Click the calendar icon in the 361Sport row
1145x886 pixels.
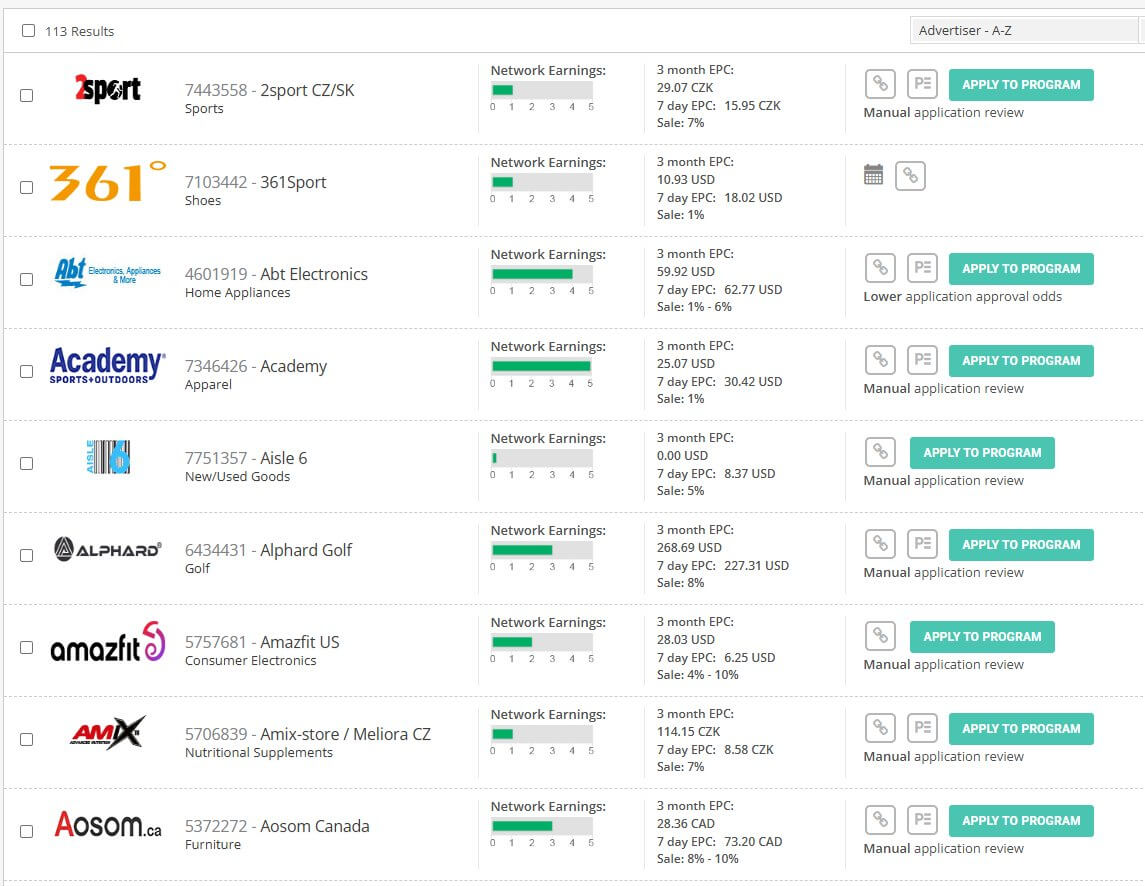click(873, 175)
